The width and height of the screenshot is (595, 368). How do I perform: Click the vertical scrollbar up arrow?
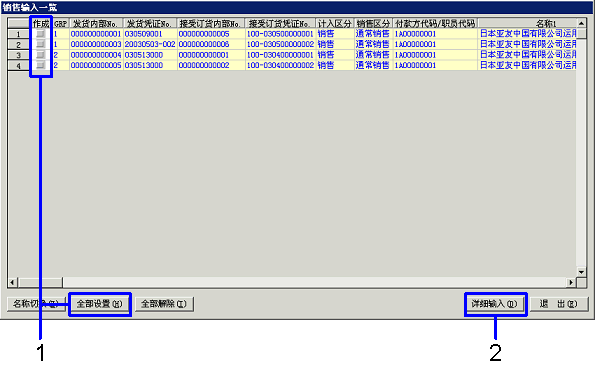581,23
